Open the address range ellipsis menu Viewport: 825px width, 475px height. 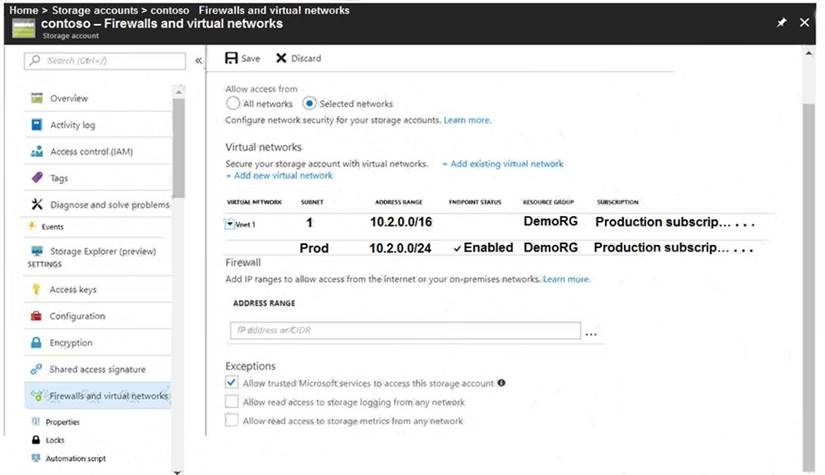click(591, 332)
